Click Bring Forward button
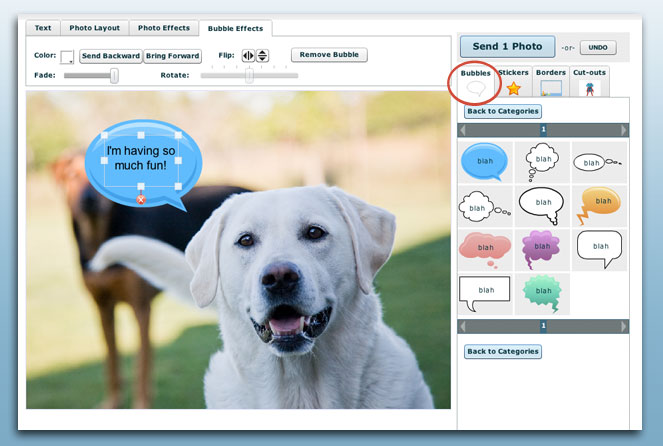Viewport: 663px width, 446px height. (x=173, y=56)
